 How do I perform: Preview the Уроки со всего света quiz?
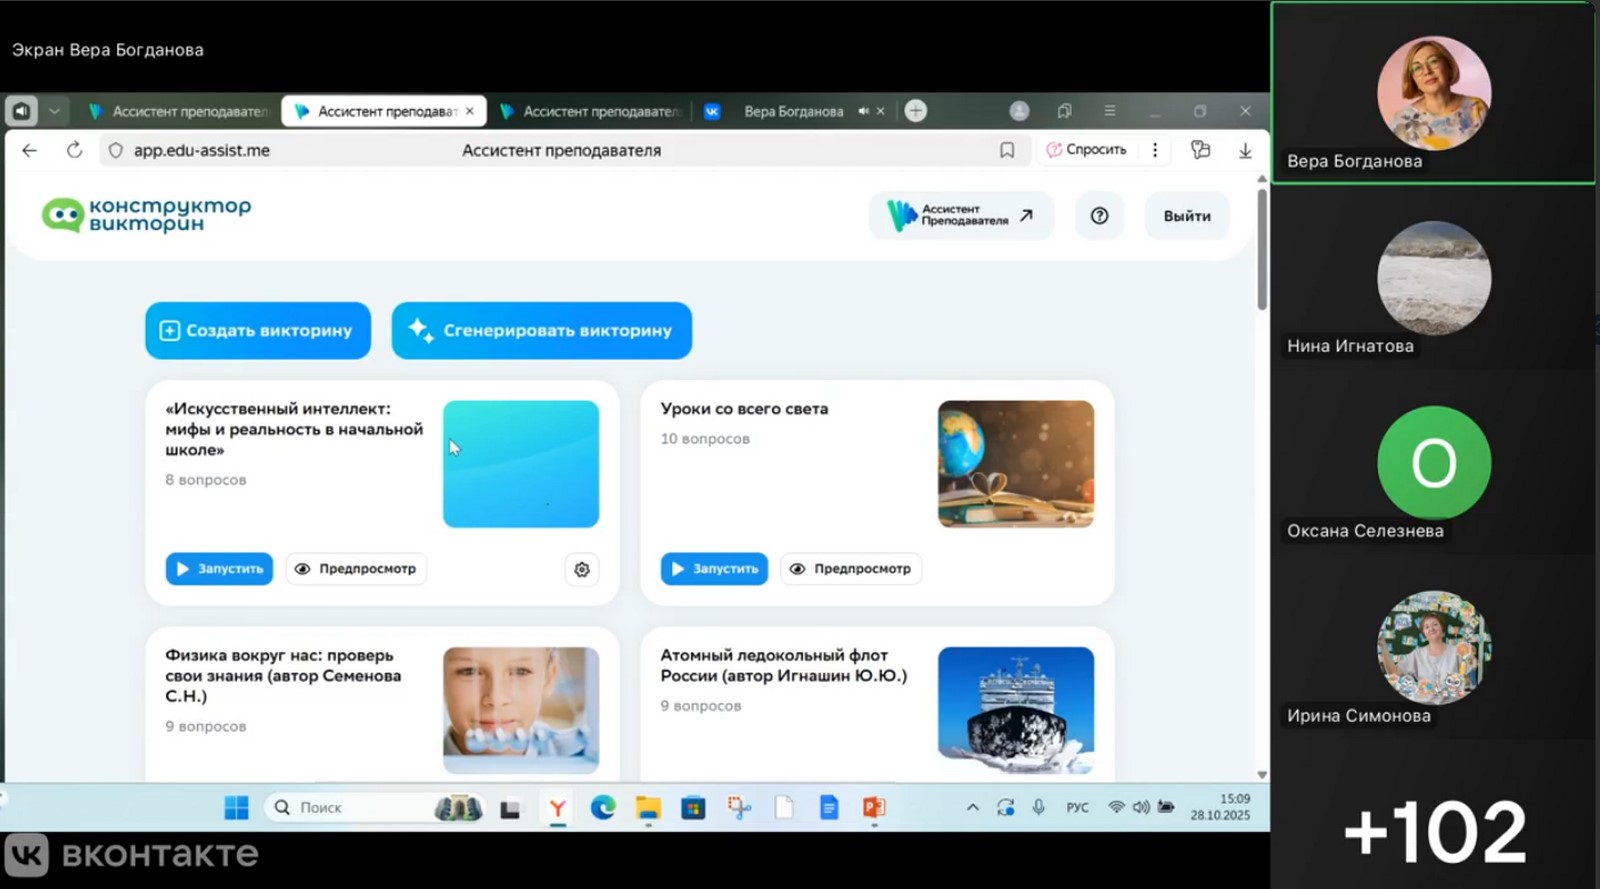pyautogui.click(x=851, y=569)
